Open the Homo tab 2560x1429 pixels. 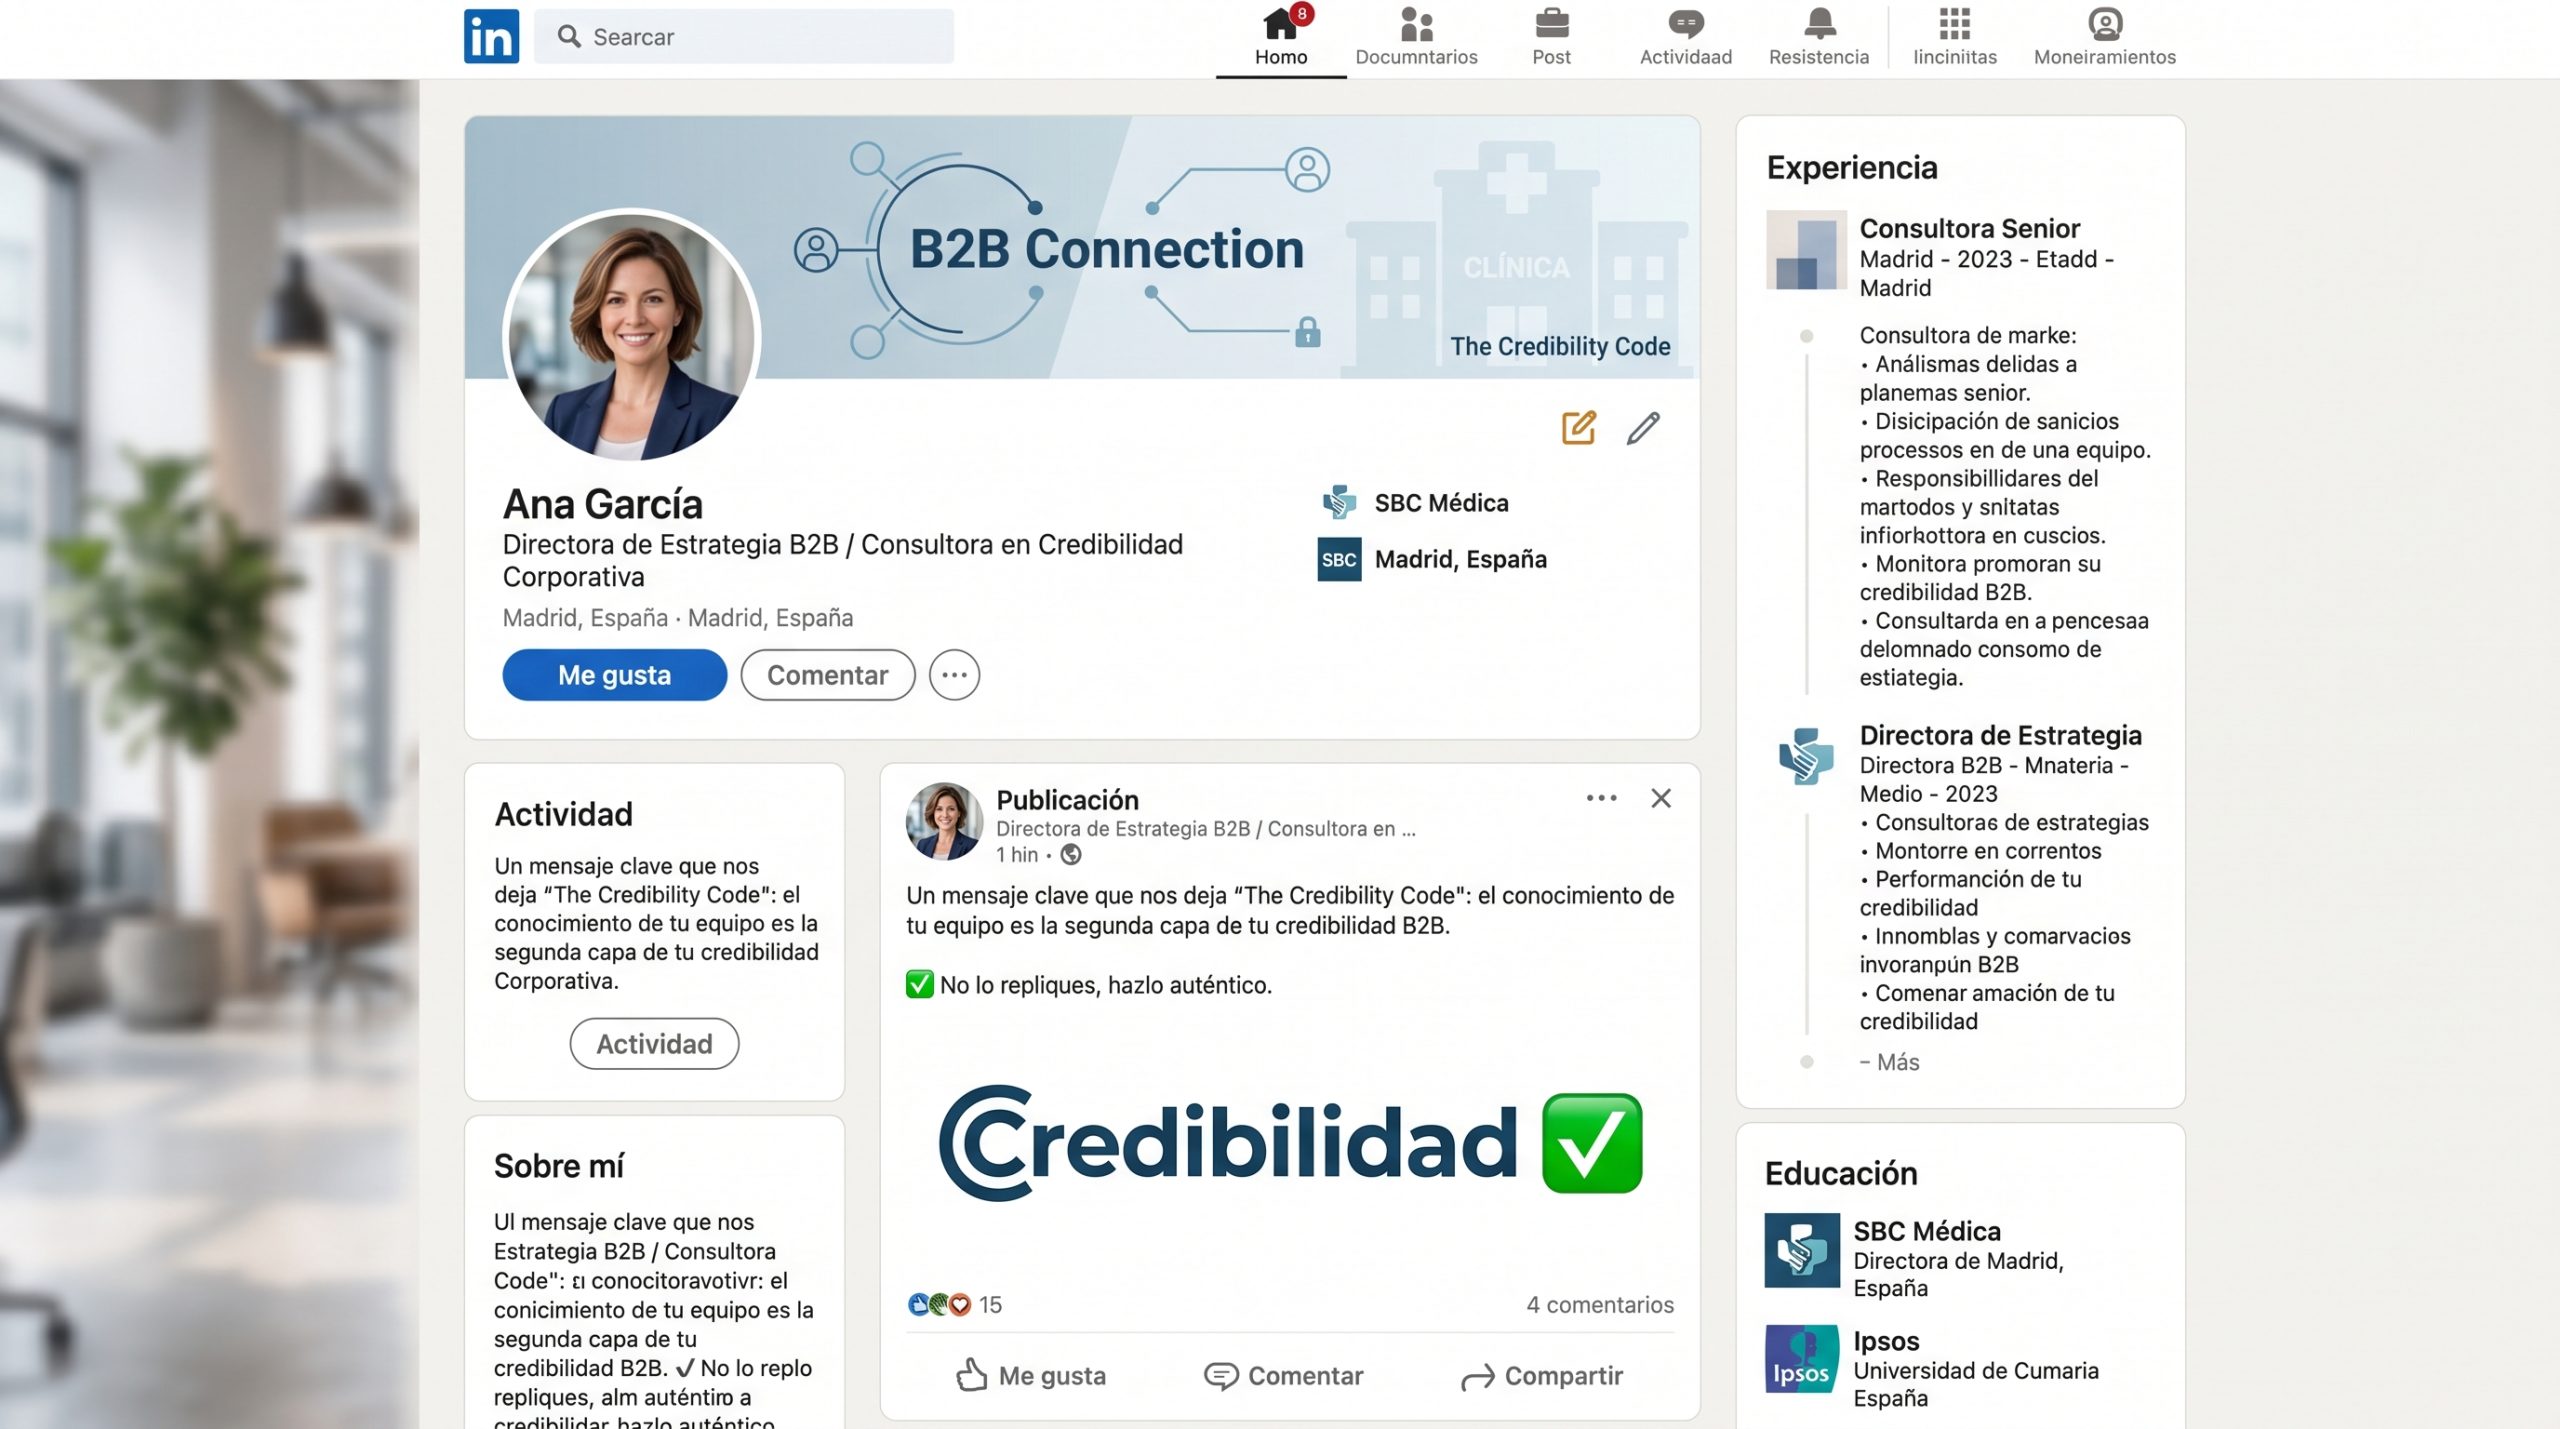point(1281,37)
